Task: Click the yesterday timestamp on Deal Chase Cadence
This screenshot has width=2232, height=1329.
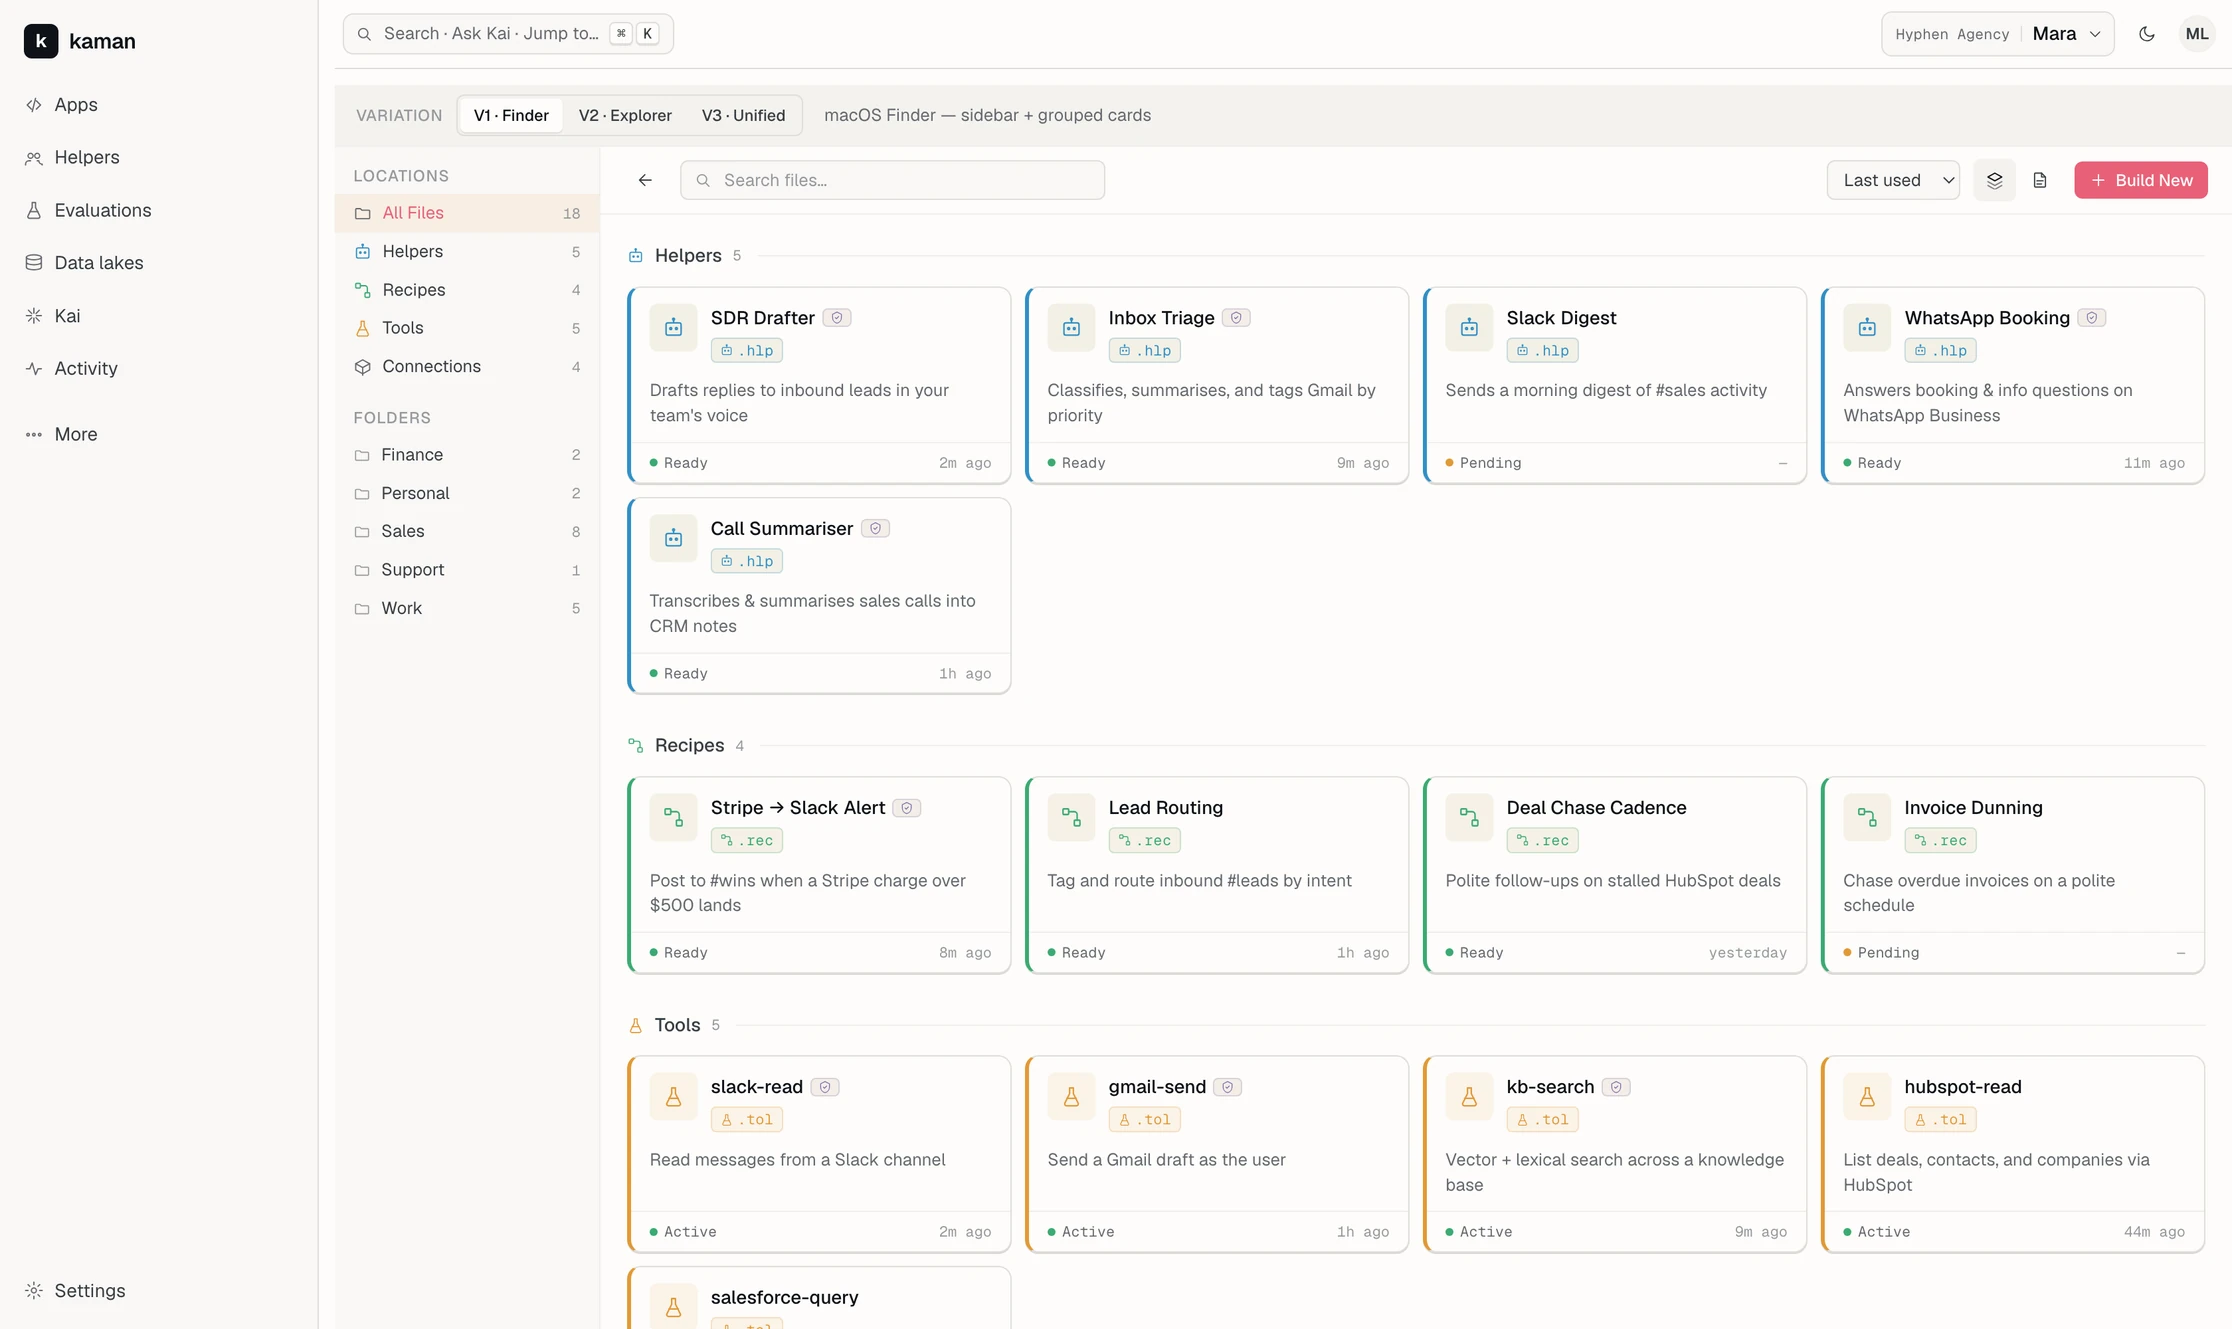Action: (1747, 953)
